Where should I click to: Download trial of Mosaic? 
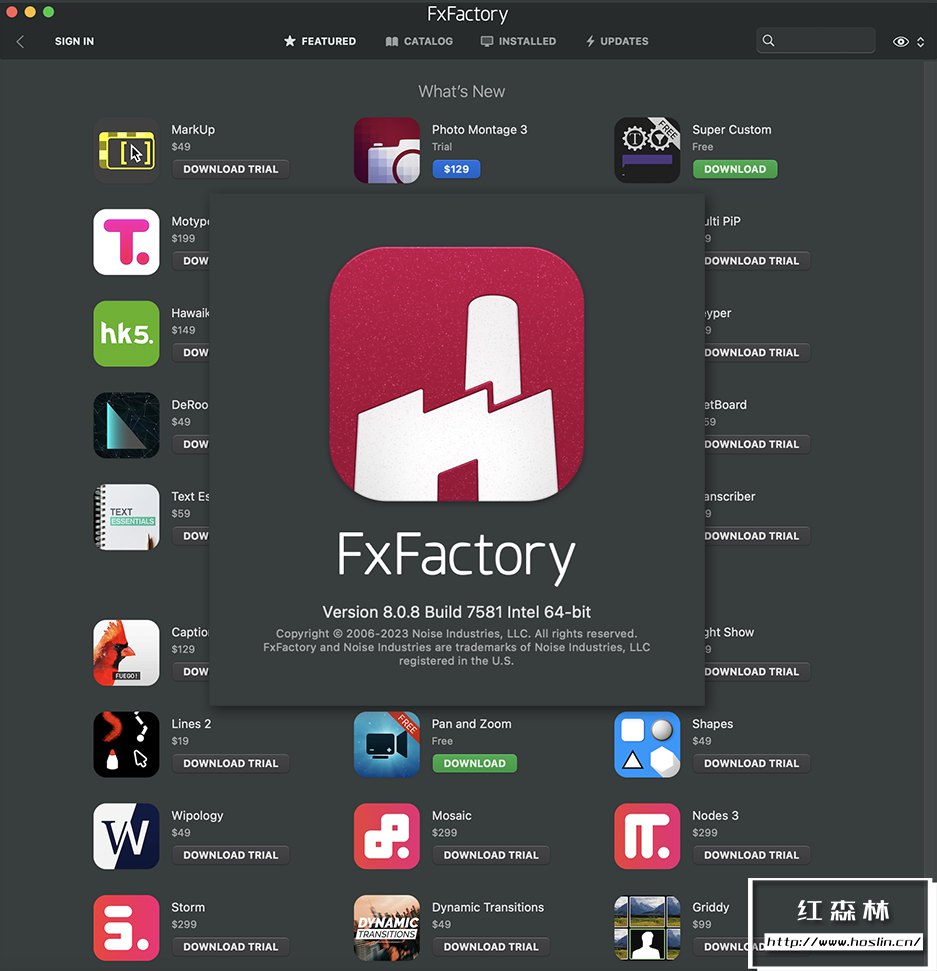[490, 855]
